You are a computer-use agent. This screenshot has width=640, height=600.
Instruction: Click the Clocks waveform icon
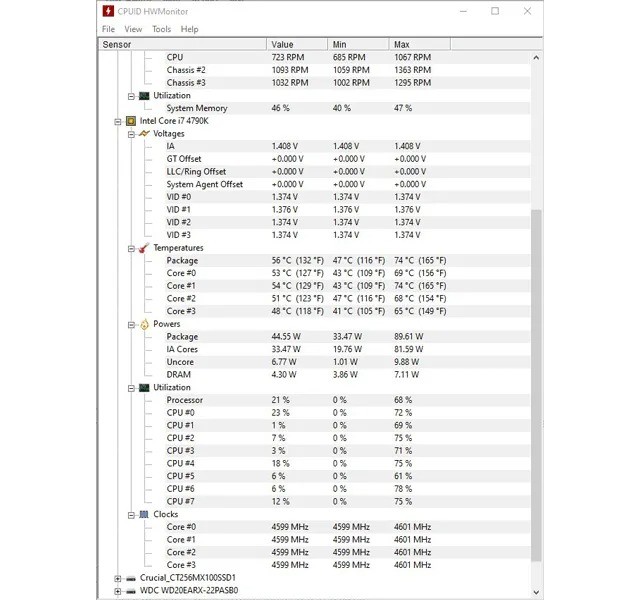[x=144, y=515]
